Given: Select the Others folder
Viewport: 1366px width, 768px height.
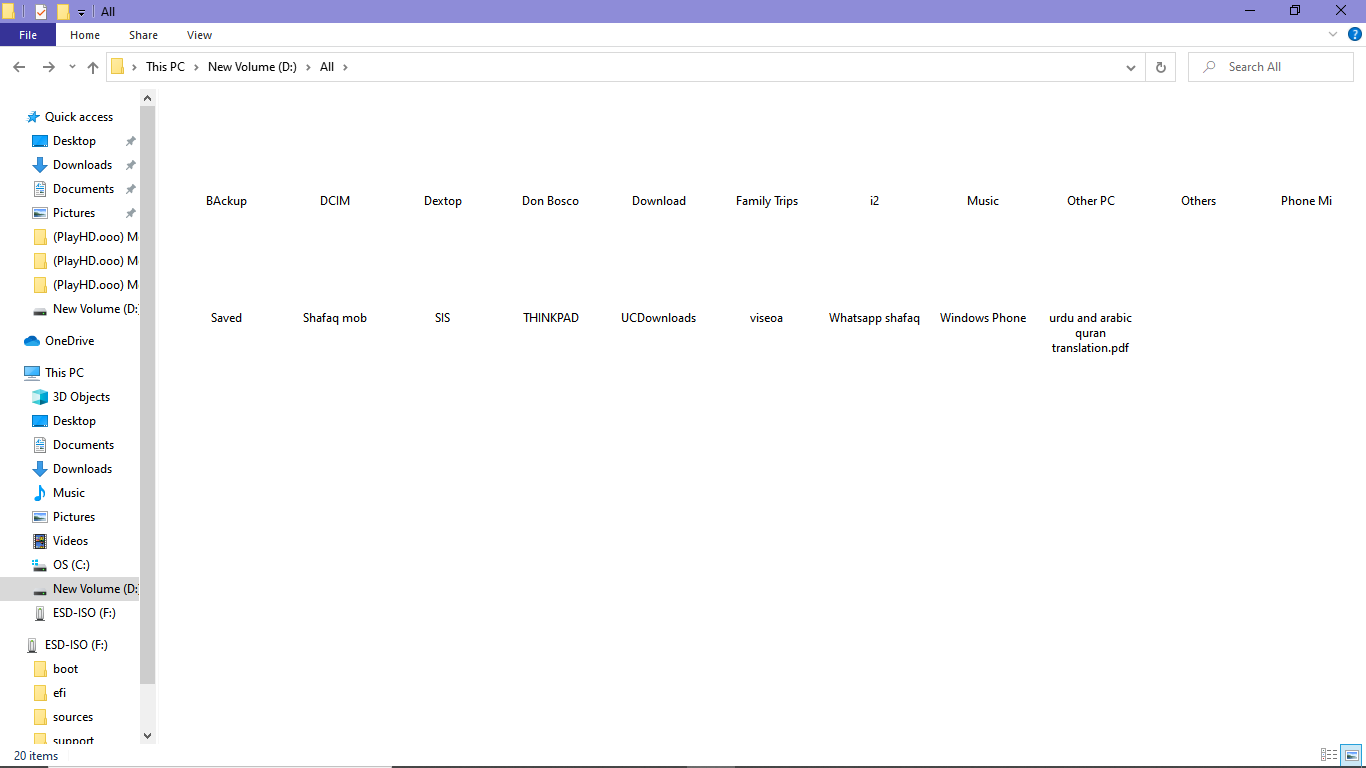Looking at the screenshot, I should (1199, 201).
